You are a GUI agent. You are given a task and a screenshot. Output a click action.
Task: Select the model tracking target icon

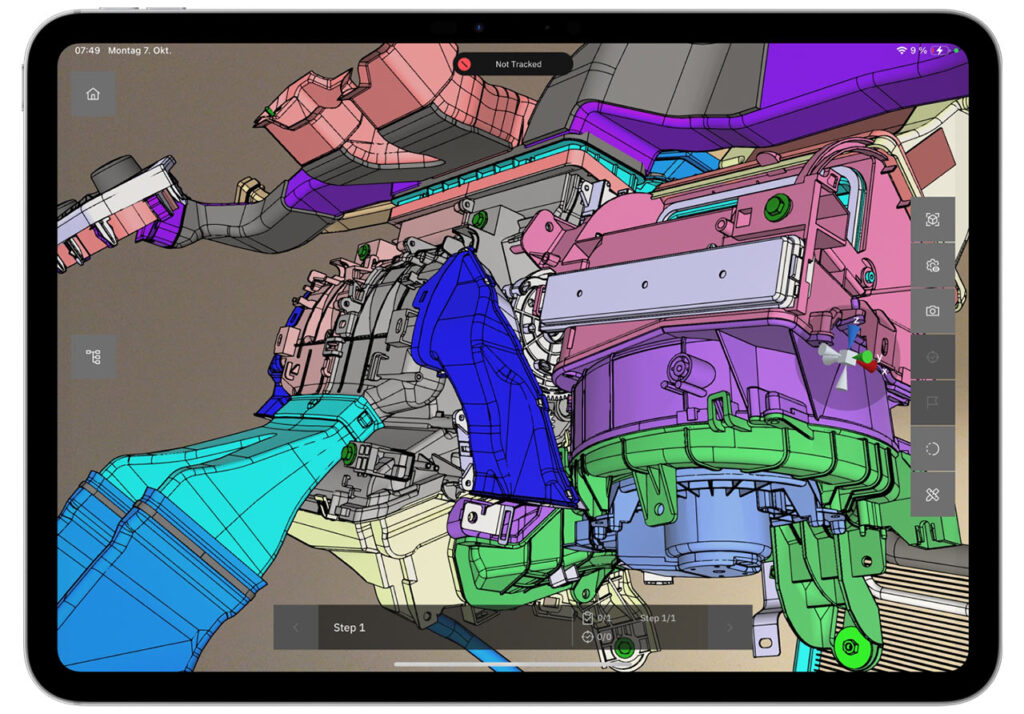[x=932, y=219]
